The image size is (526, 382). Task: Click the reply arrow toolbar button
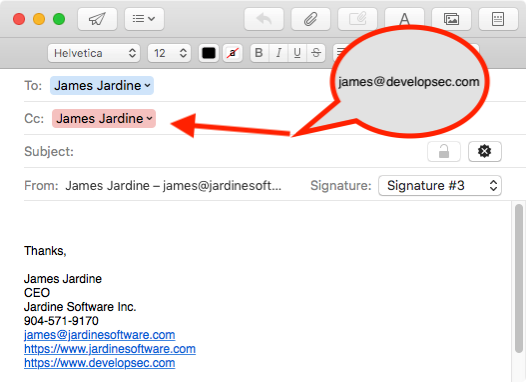click(x=264, y=19)
